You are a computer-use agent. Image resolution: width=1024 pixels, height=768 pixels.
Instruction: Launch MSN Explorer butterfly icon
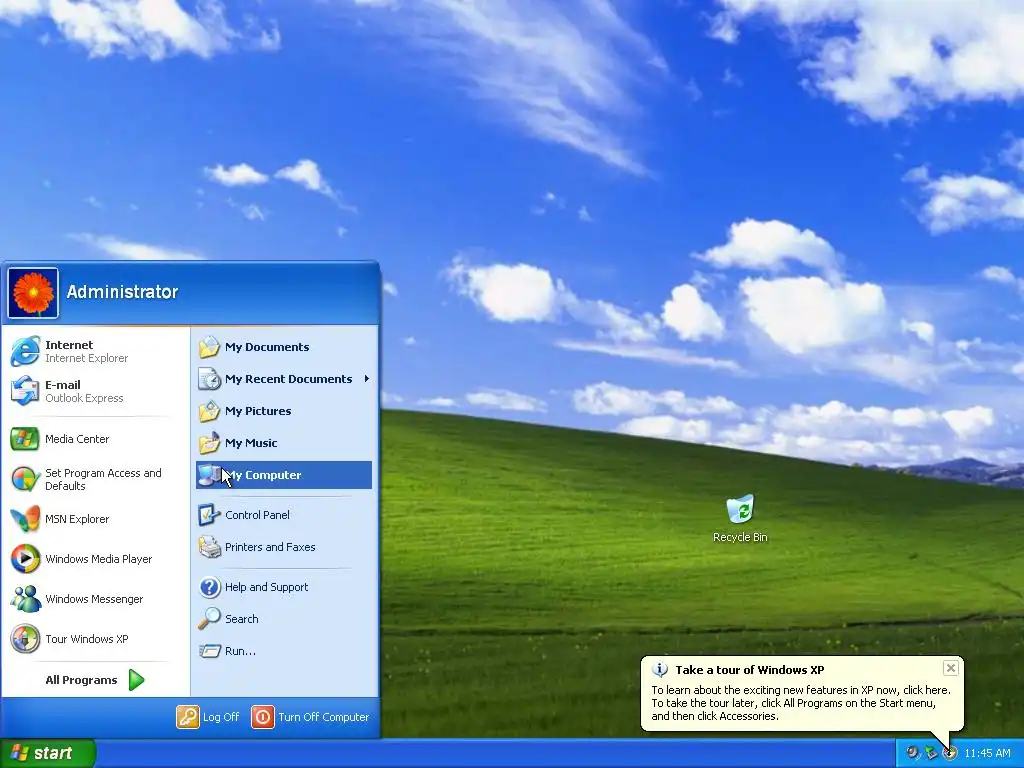point(25,519)
